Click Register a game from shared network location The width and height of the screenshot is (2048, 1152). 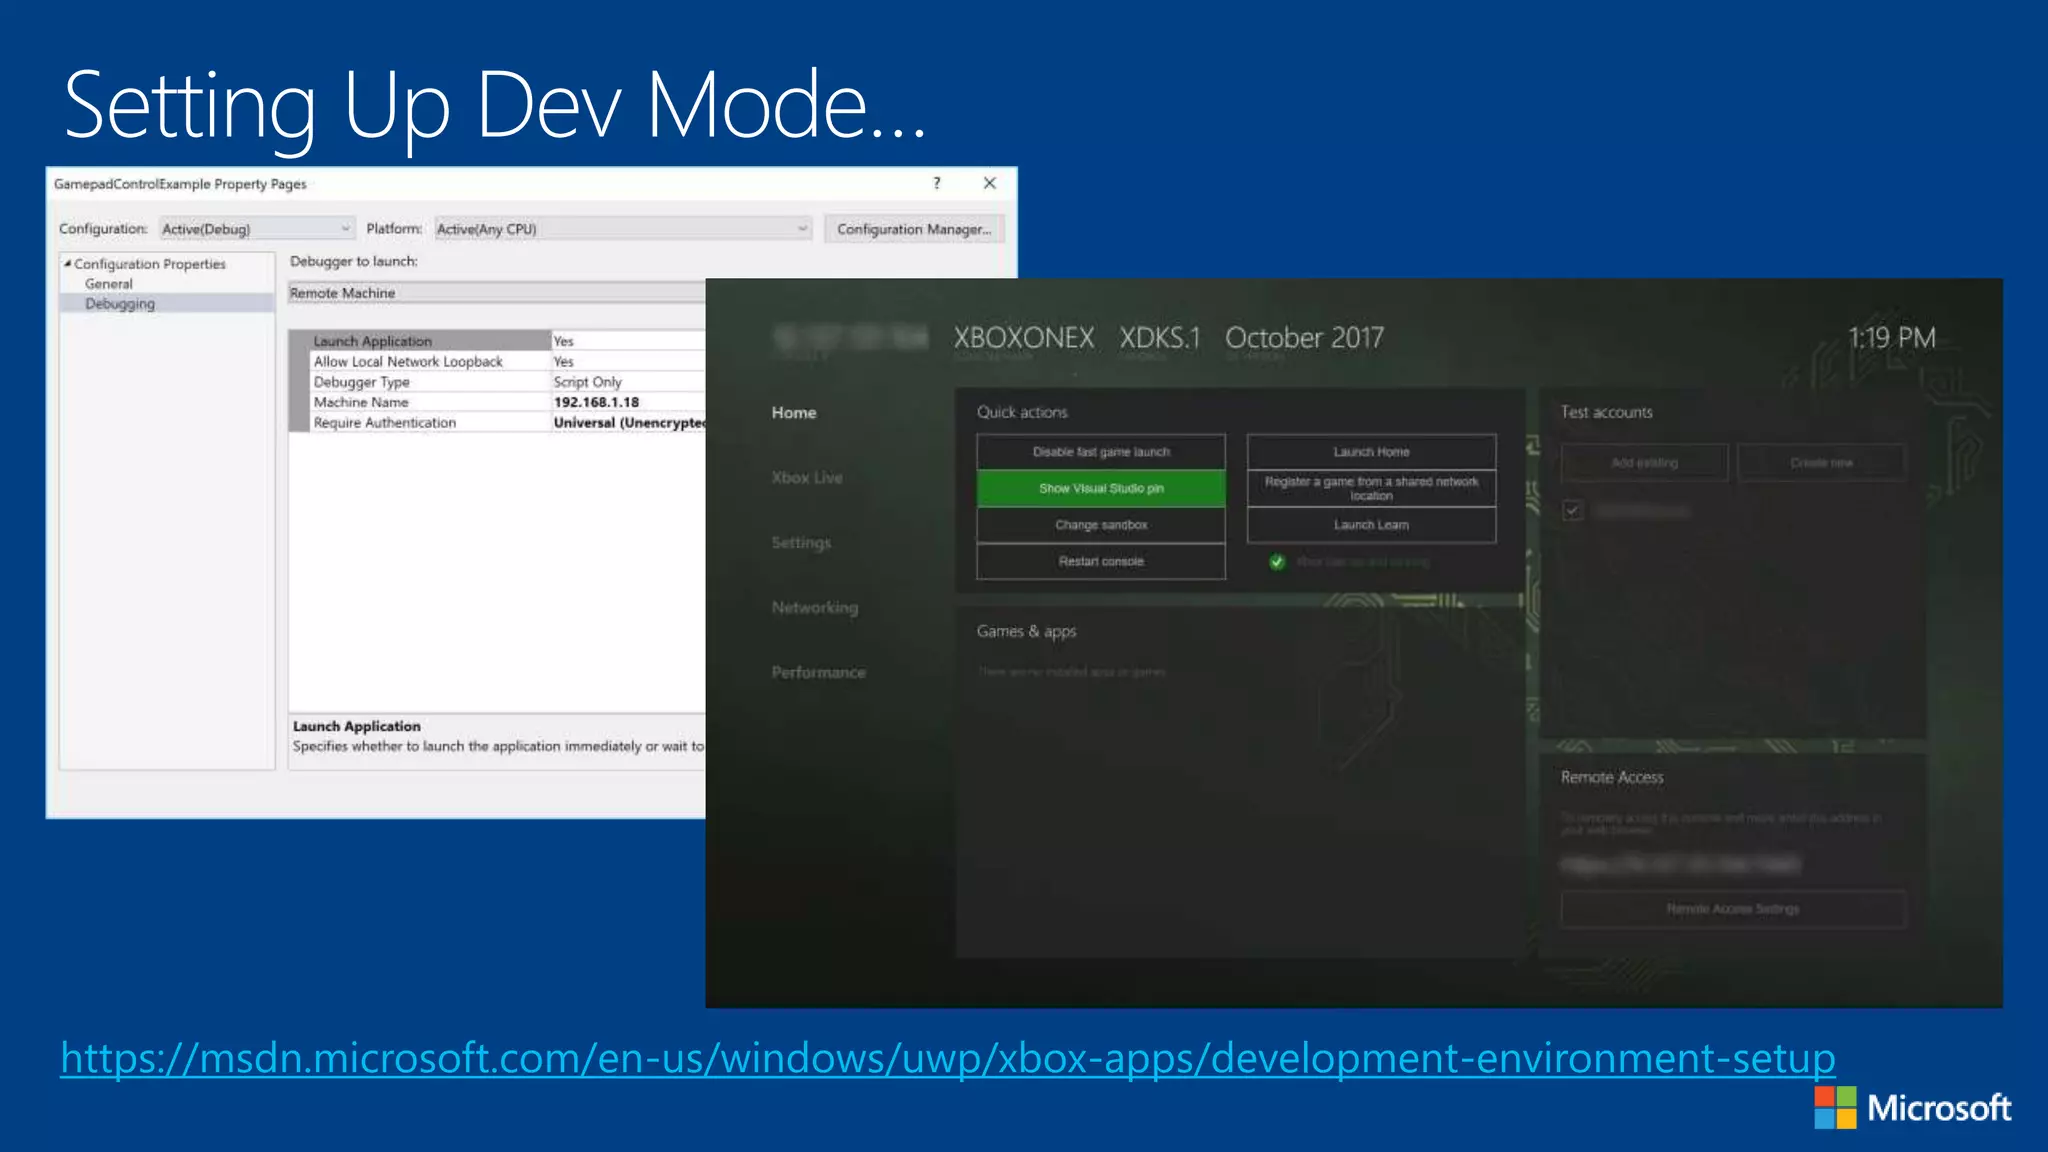tap(1371, 488)
